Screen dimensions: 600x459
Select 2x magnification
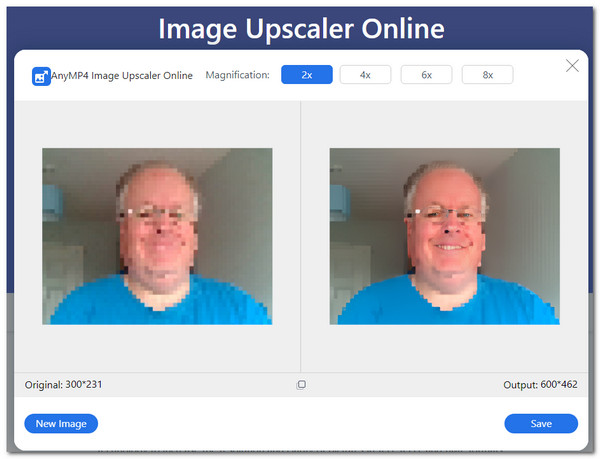[x=307, y=75]
